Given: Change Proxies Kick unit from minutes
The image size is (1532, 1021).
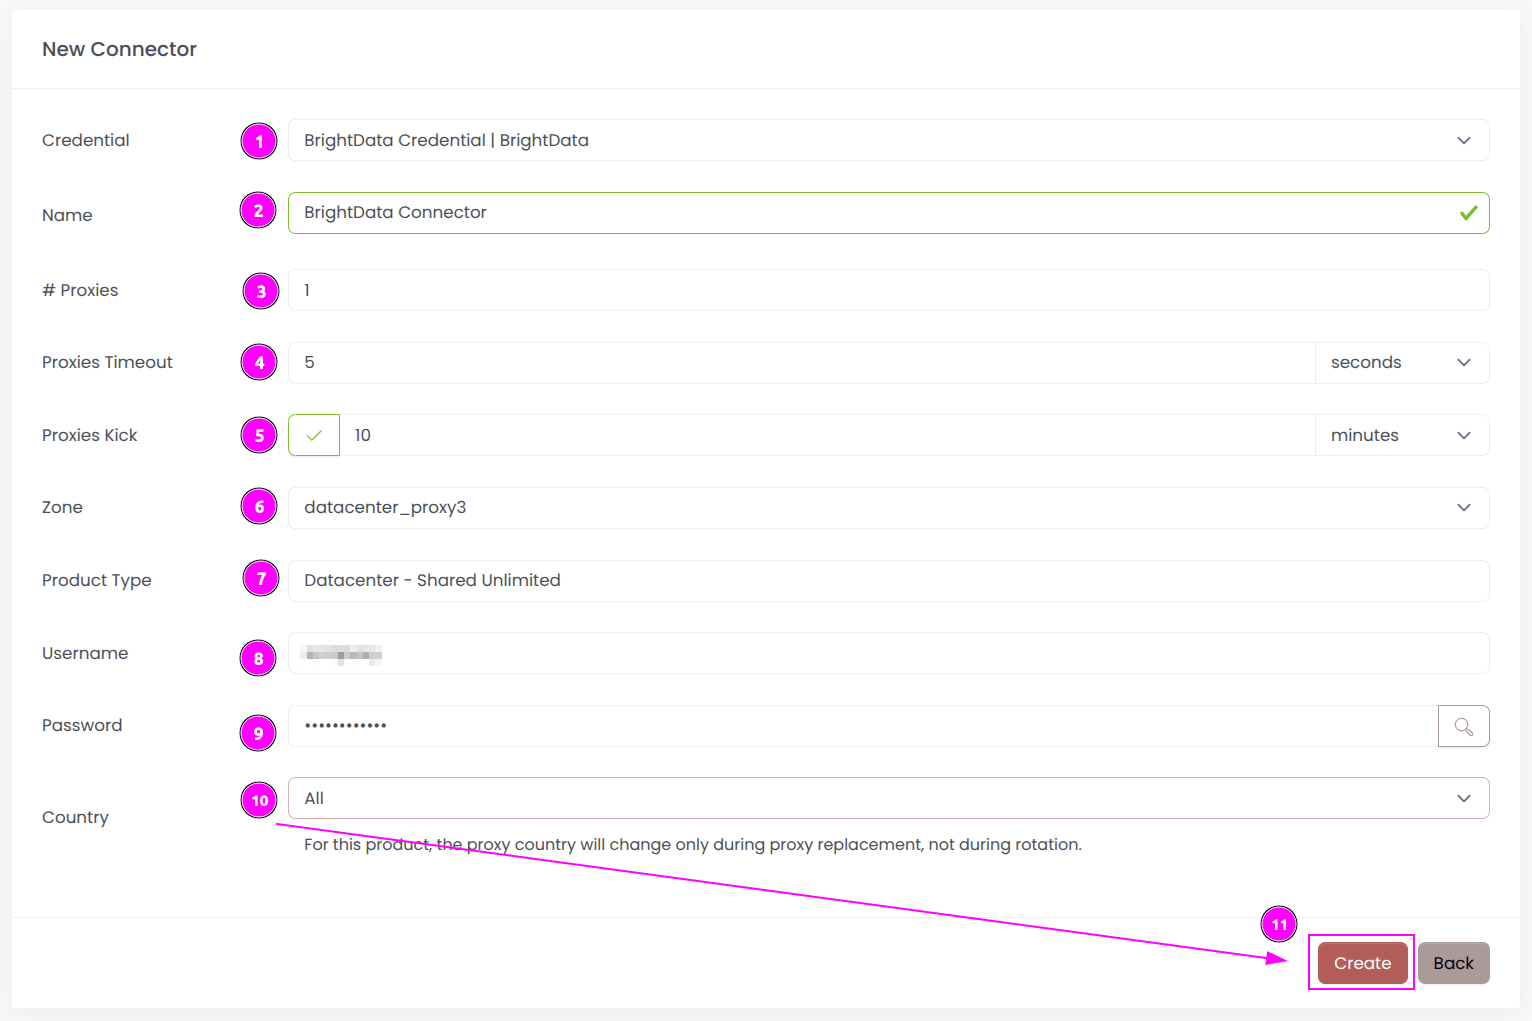Looking at the screenshot, I should 1402,435.
